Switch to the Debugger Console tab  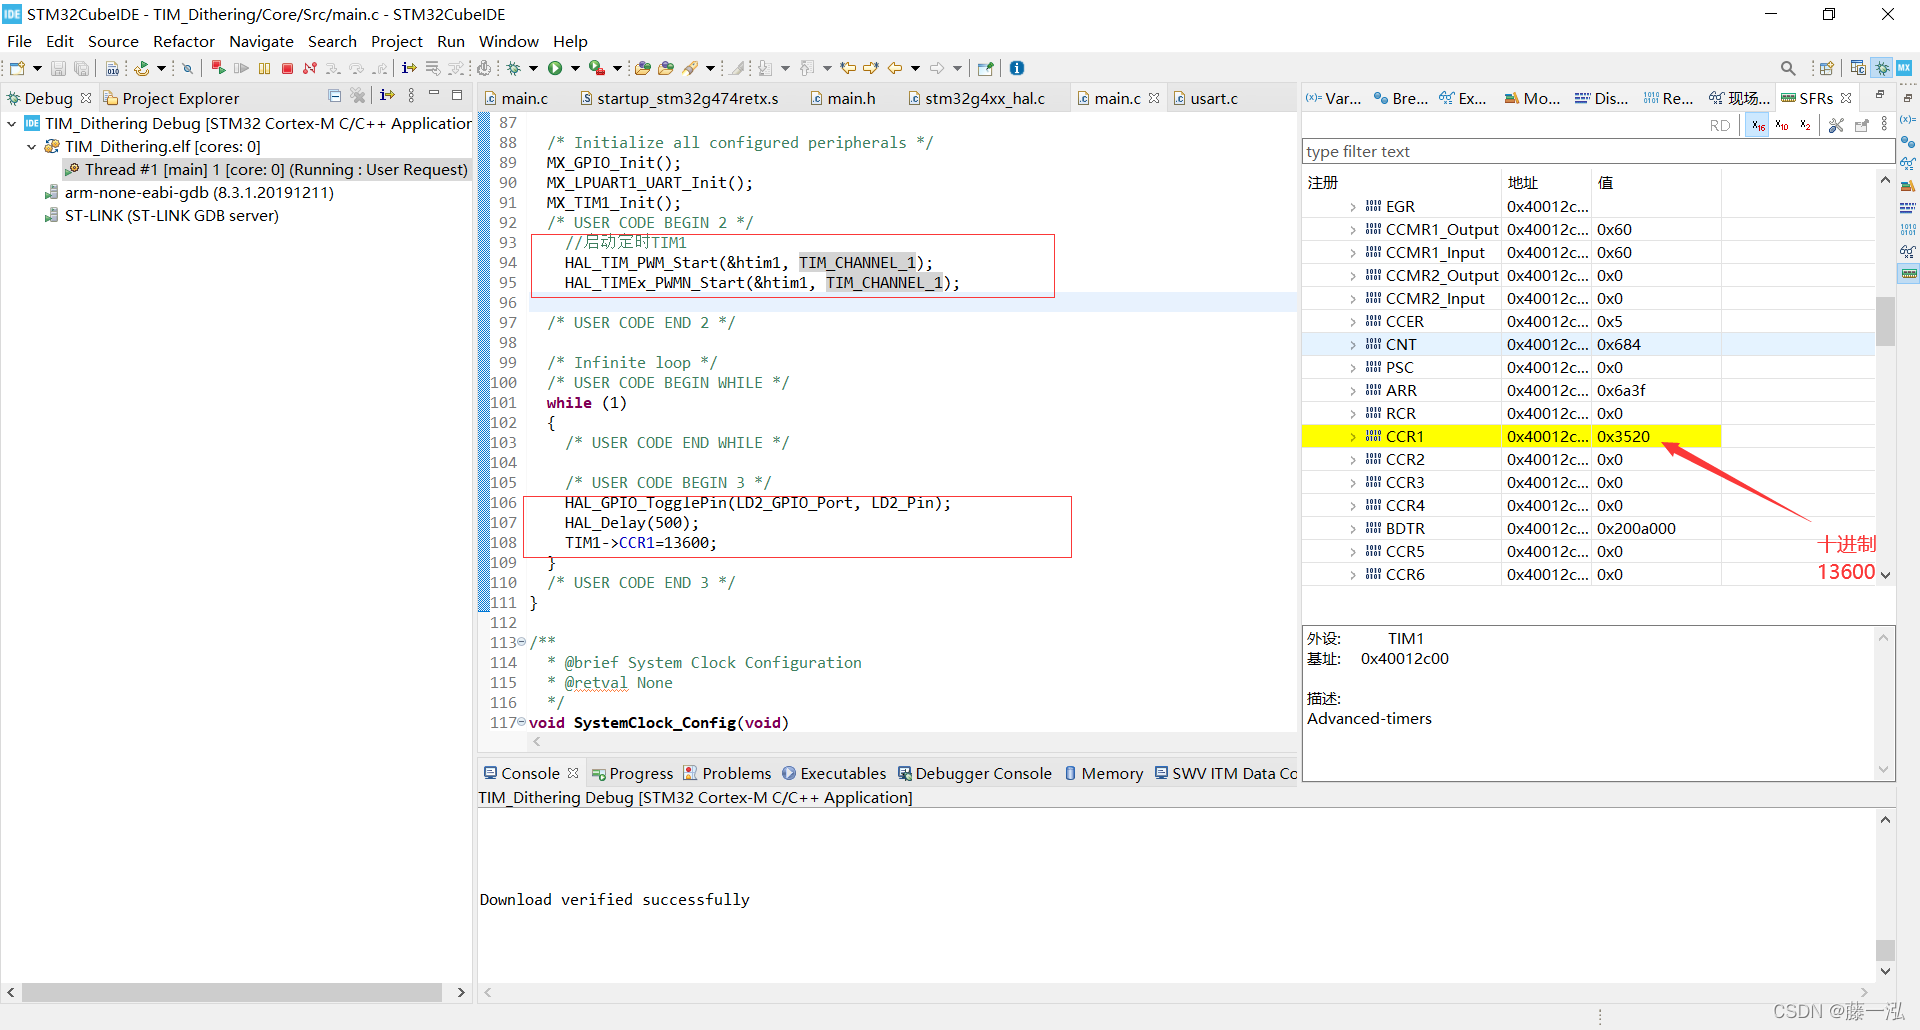(974, 773)
